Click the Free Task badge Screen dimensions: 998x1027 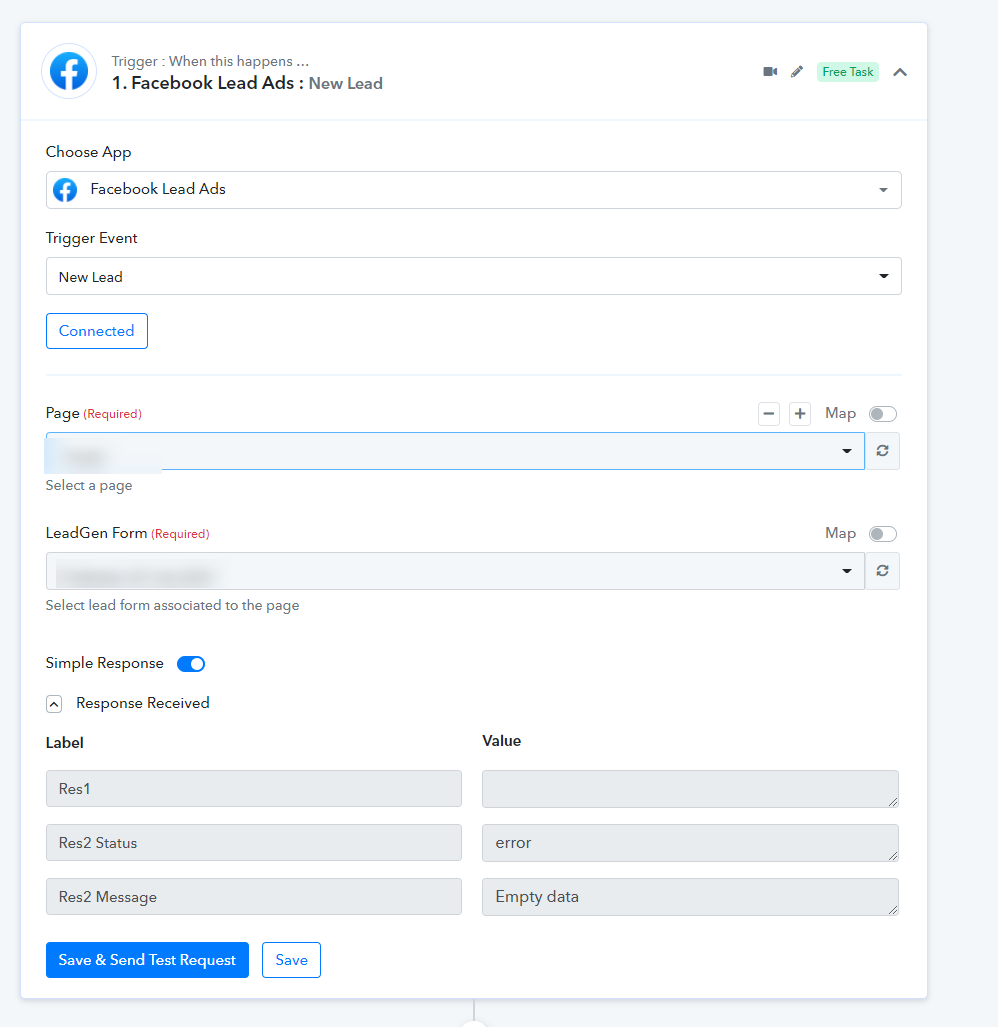pyautogui.click(x=847, y=72)
